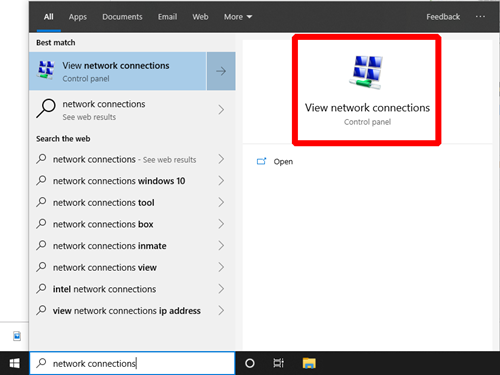
Task: Click the taskbar search input field
Action: 132,363
